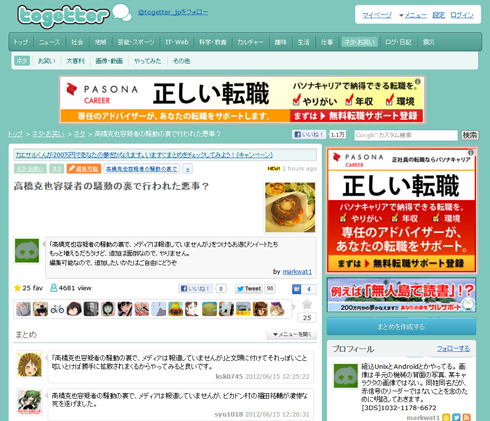
Task: Open syu1018 tweet author link
Action: coord(229,414)
